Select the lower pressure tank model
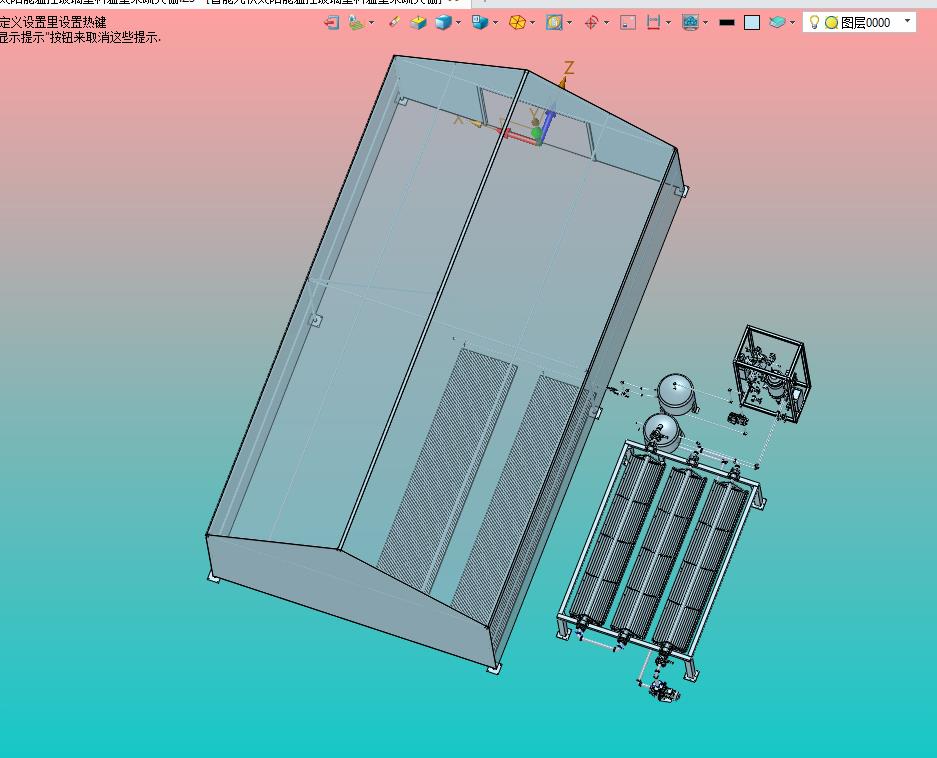 [662, 432]
